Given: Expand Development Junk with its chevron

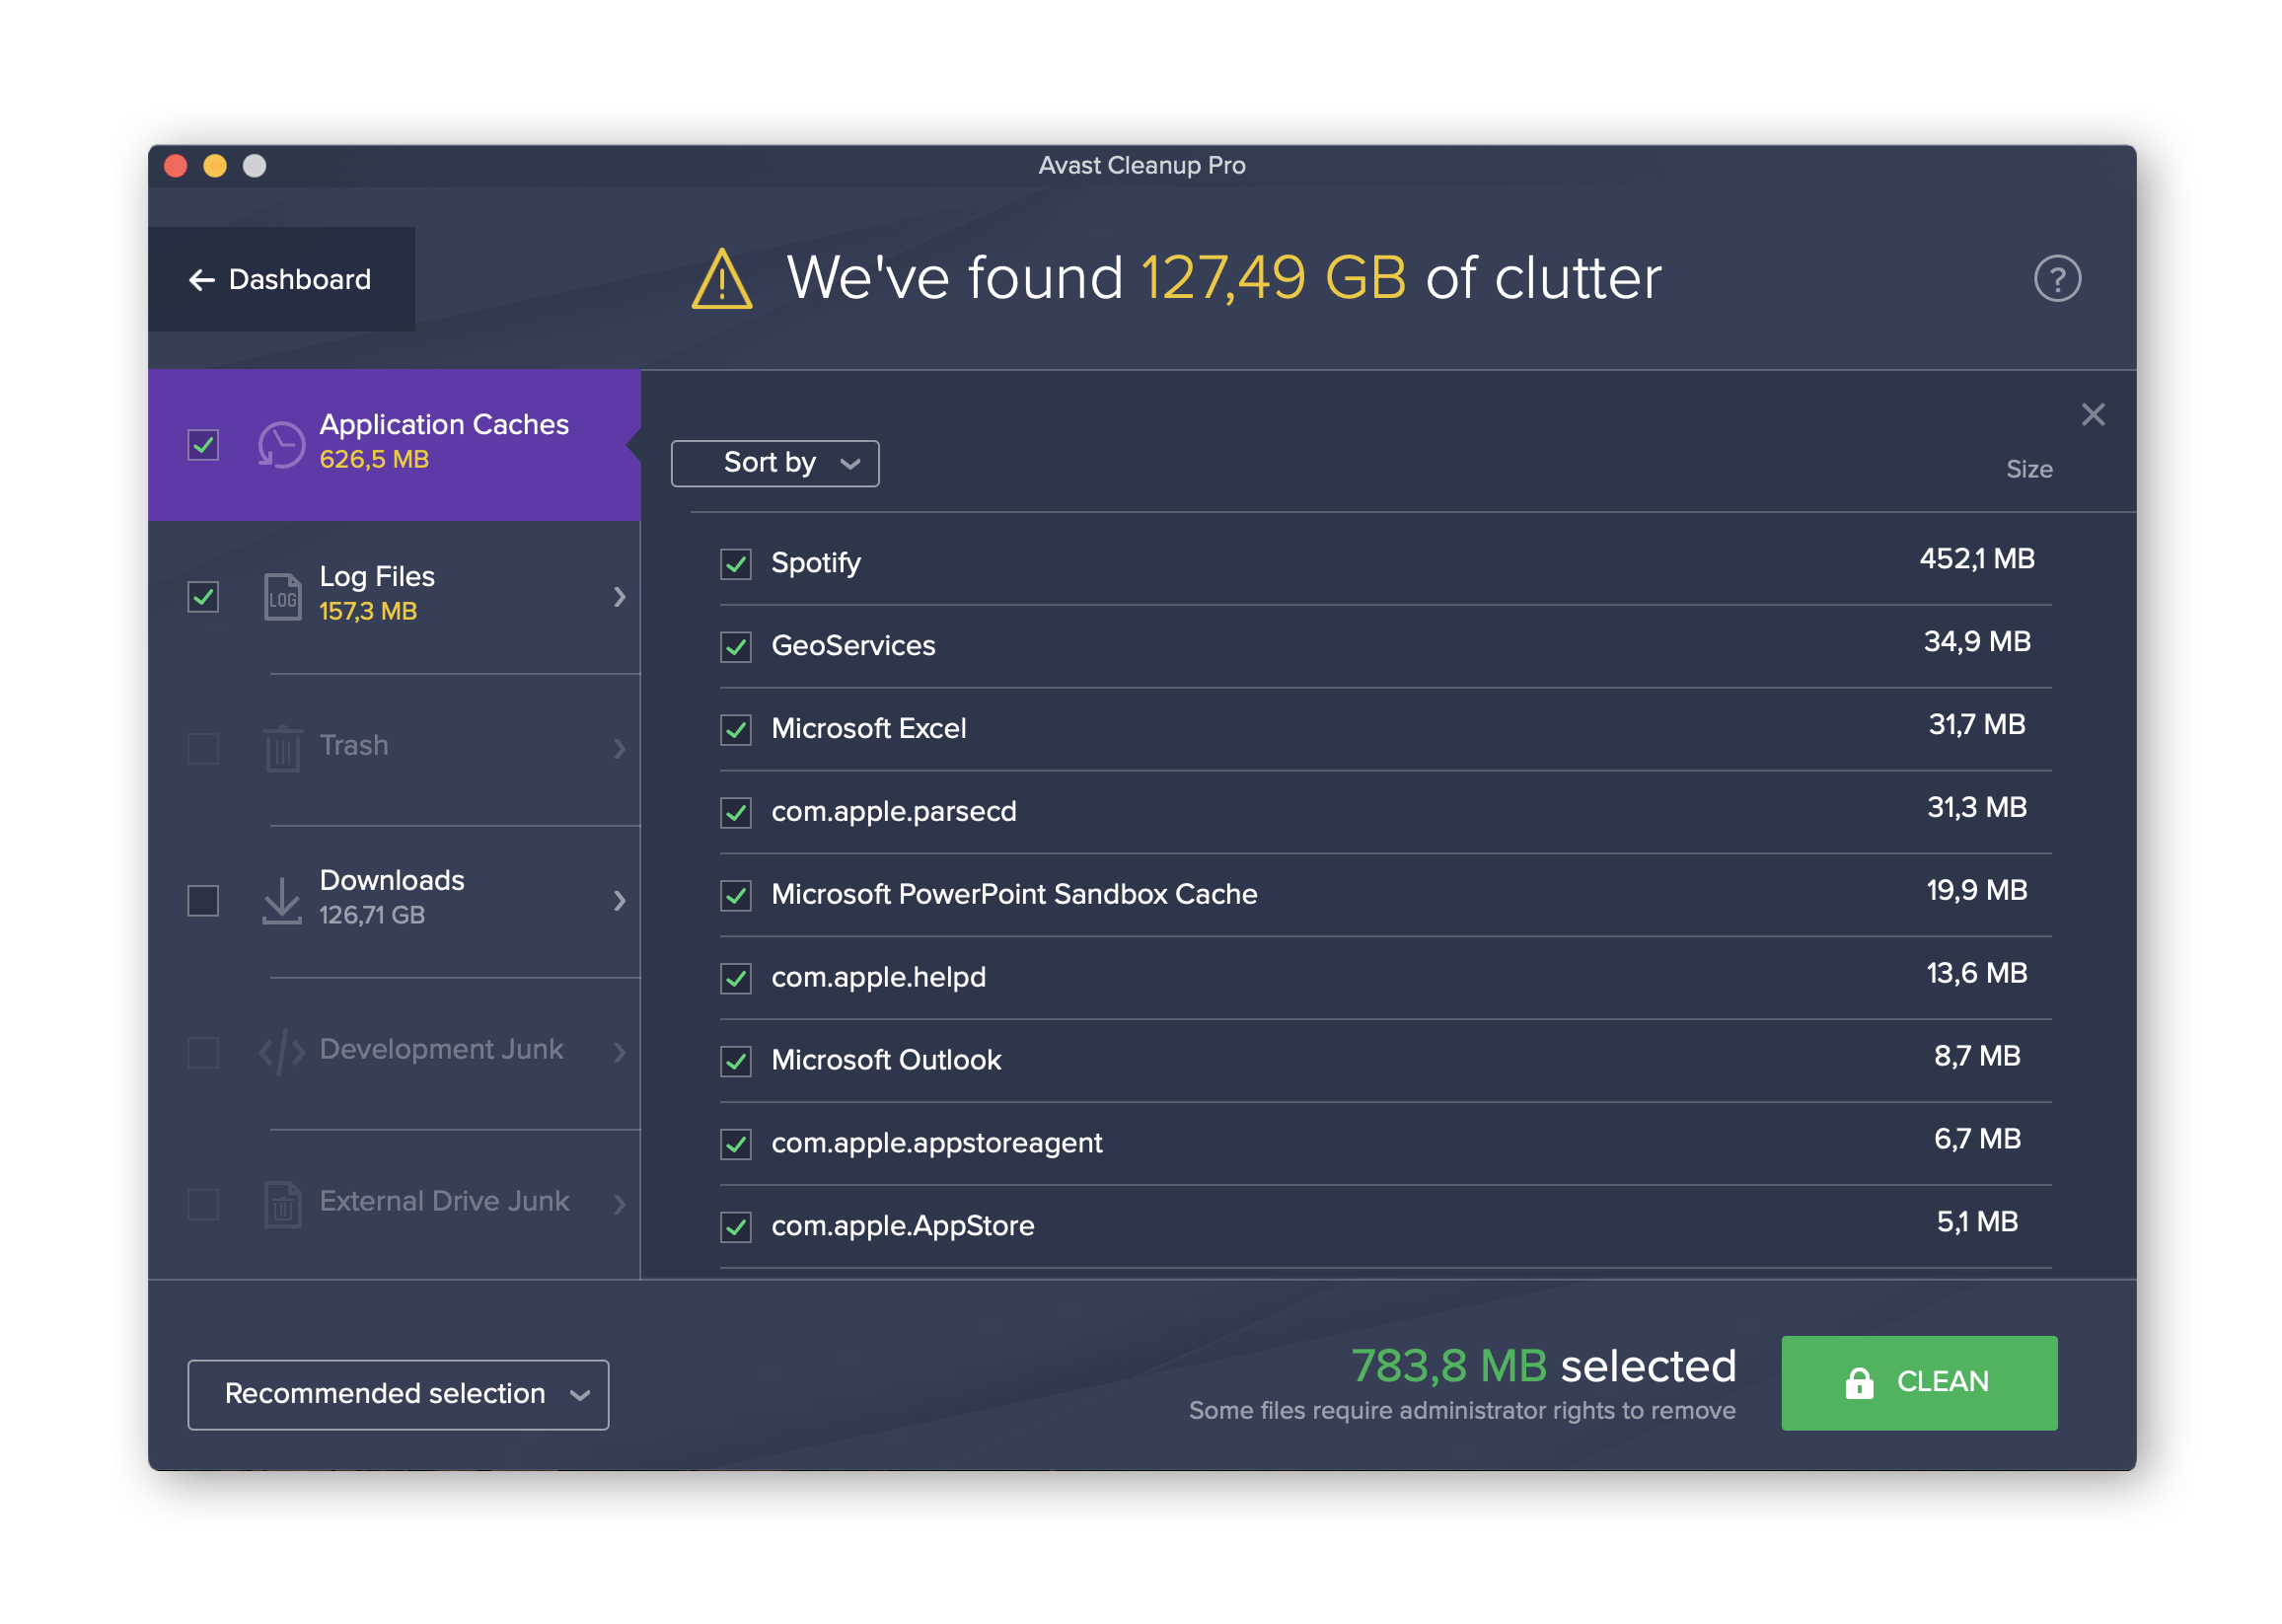Looking at the screenshot, I should (620, 1052).
